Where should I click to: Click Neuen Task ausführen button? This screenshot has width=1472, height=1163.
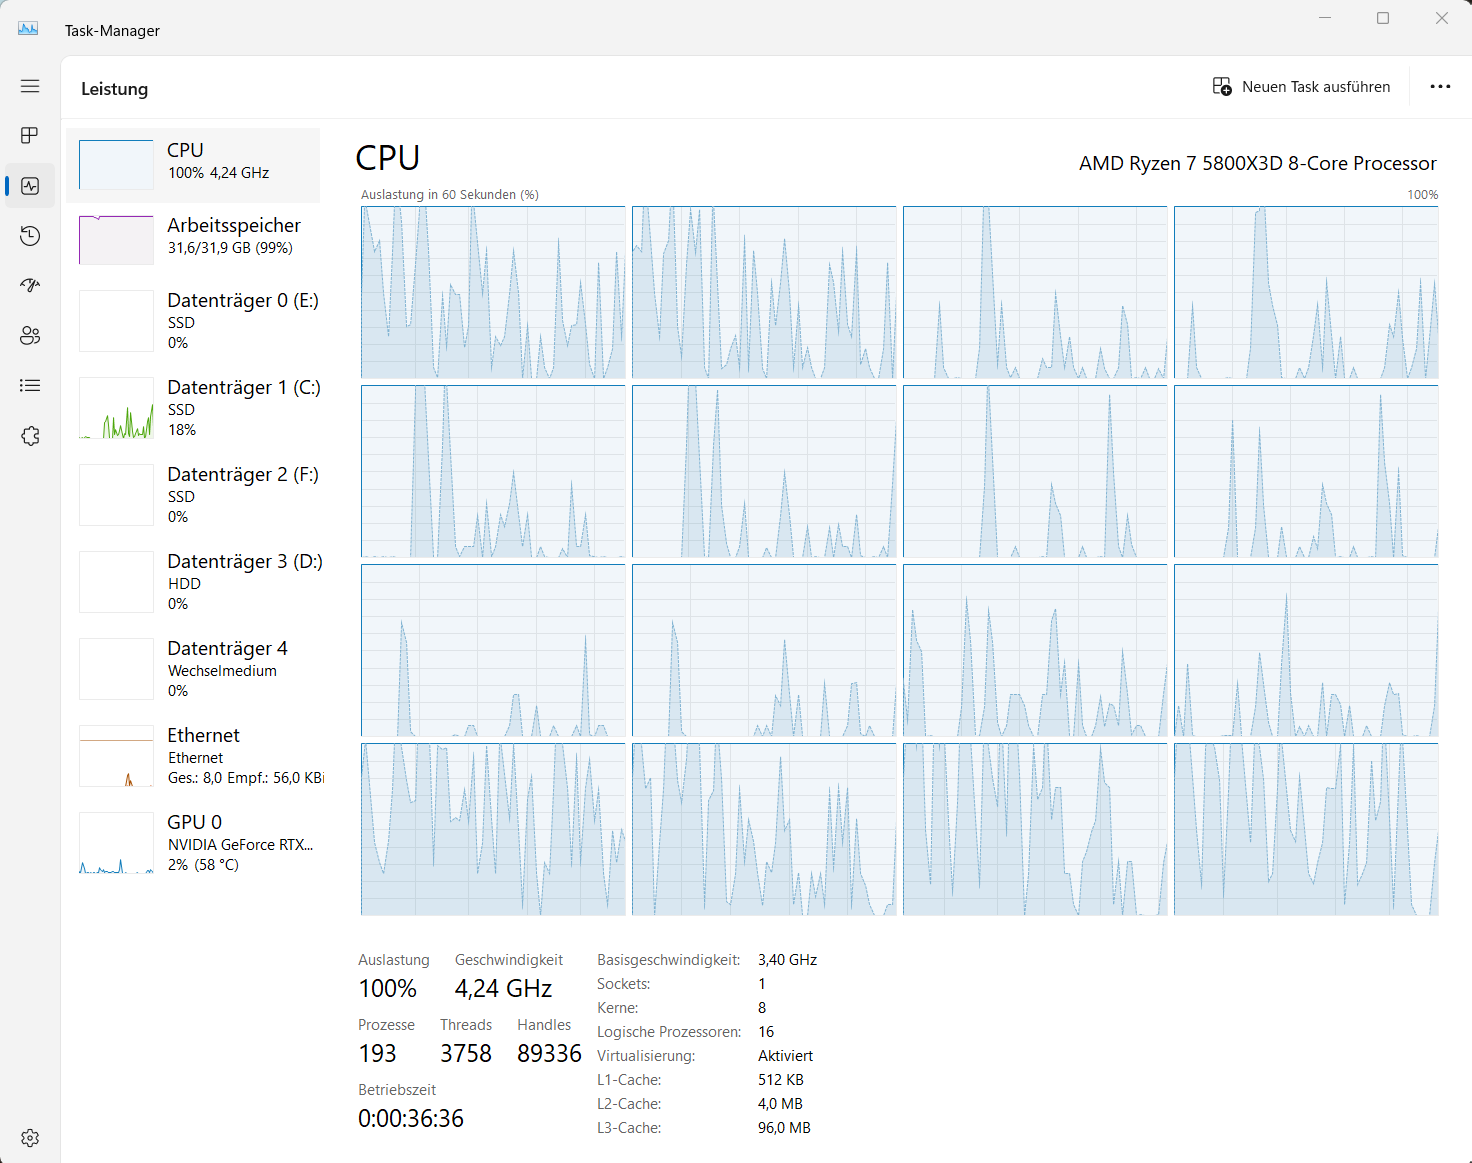pos(1301,87)
